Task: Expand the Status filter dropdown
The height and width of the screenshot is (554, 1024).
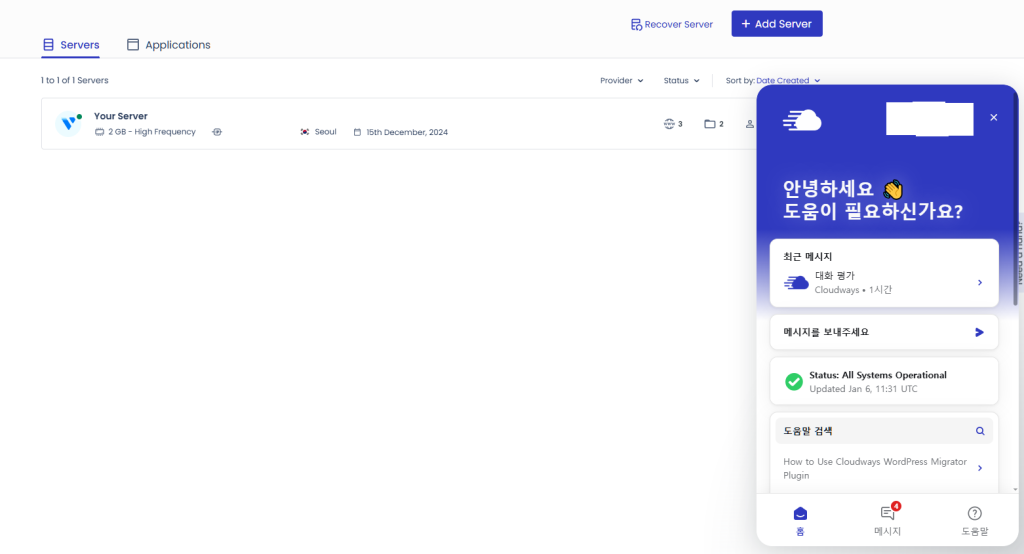Action: click(x=682, y=80)
